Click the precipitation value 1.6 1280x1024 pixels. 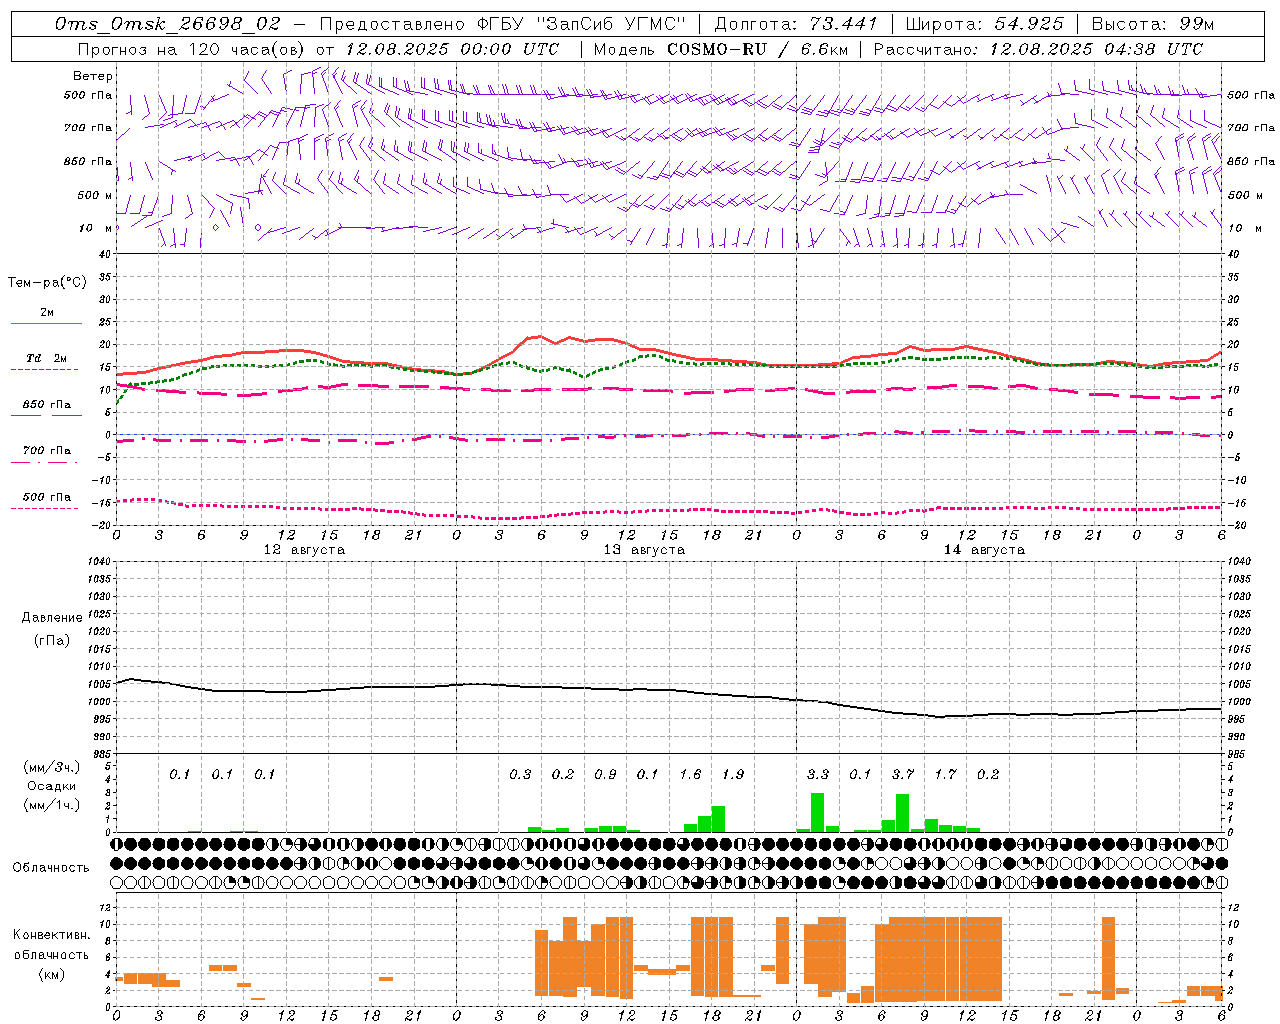(690, 774)
